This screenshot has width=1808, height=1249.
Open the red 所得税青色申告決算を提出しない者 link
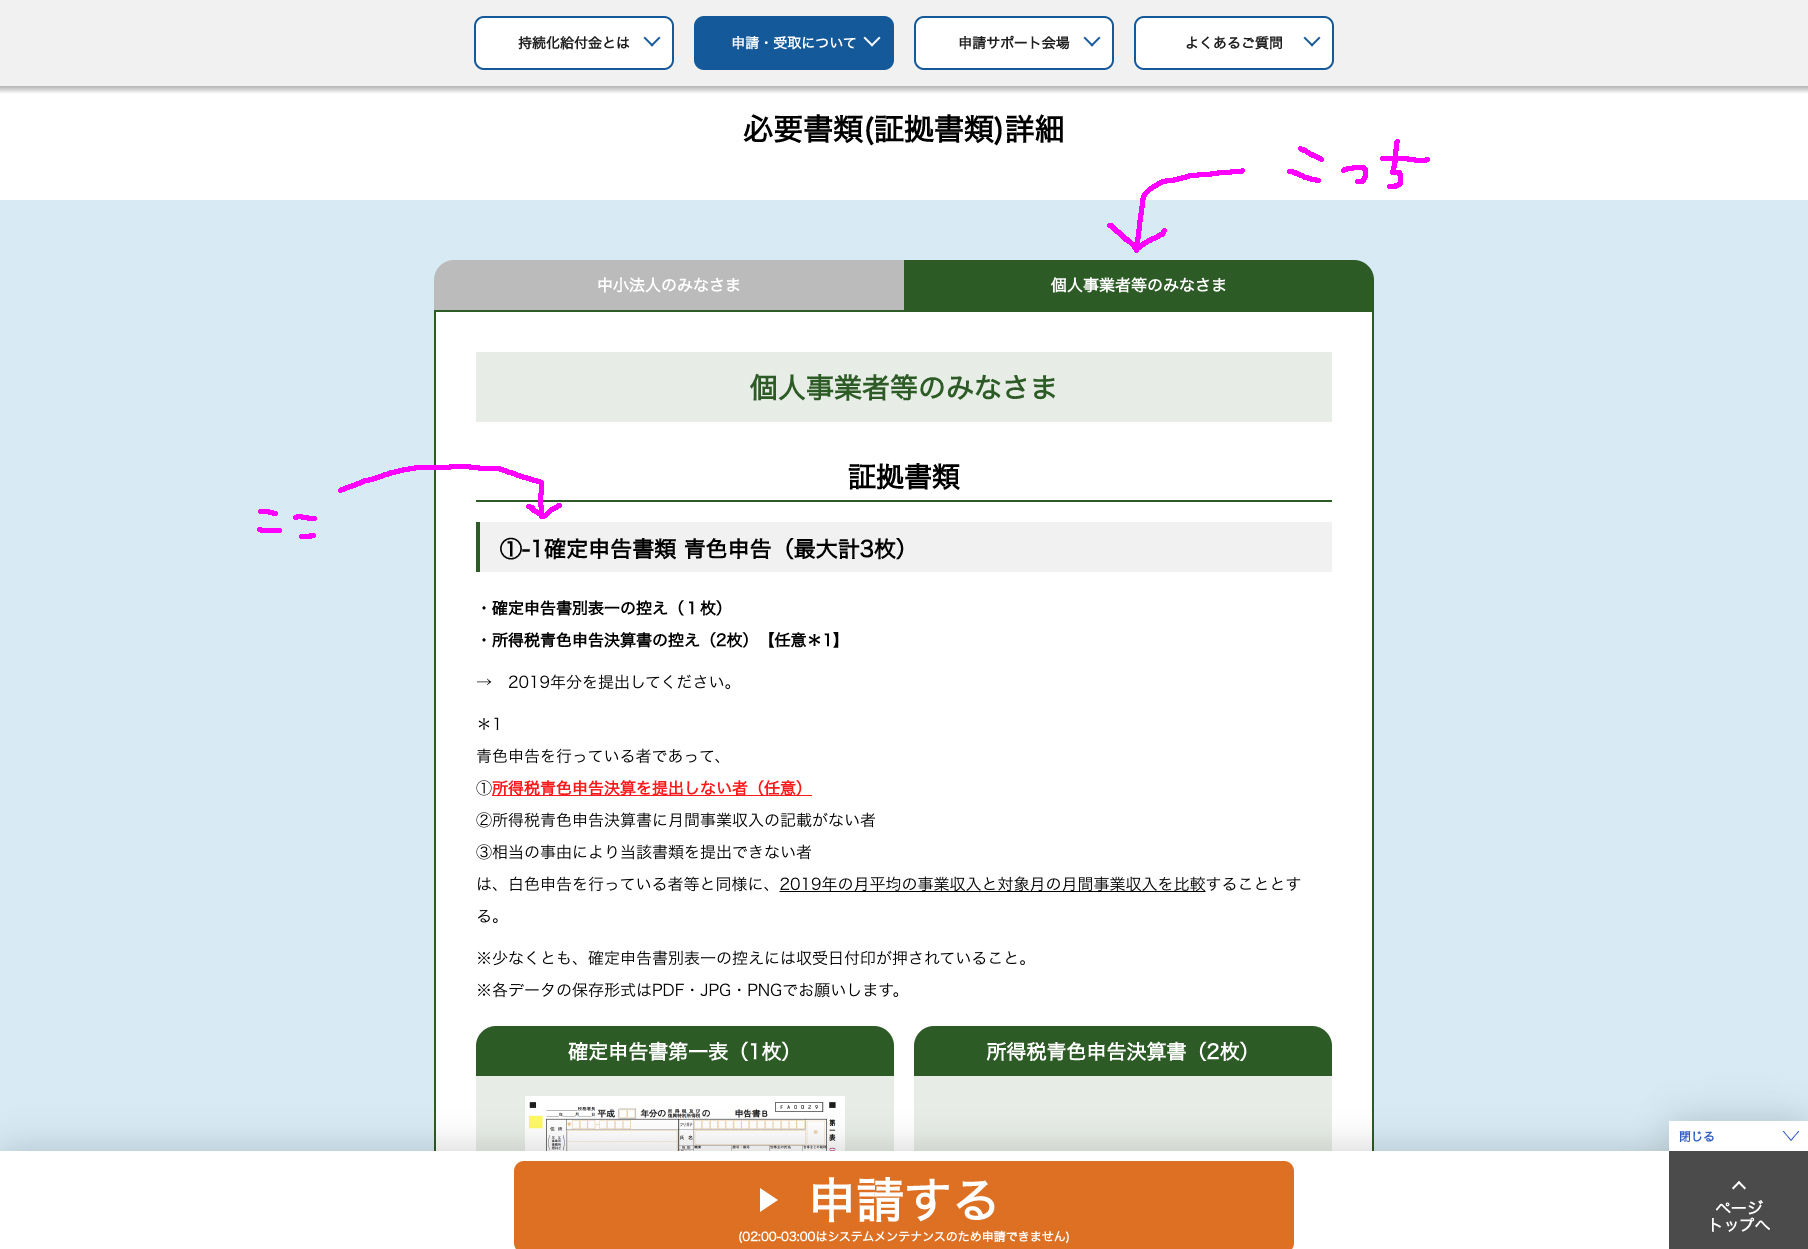(x=650, y=788)
